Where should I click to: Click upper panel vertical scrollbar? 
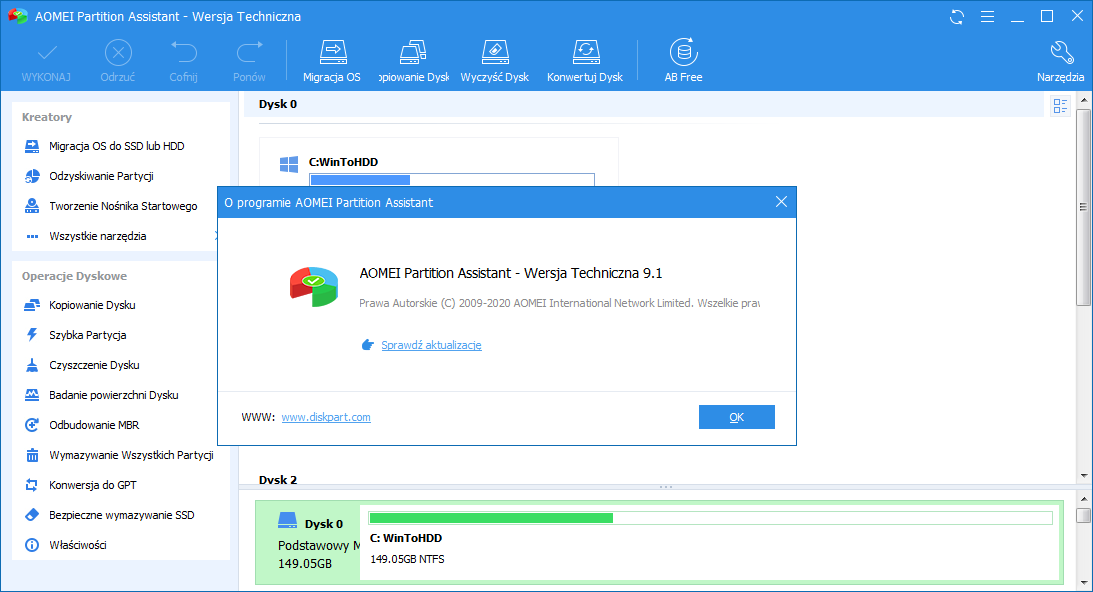pyautogui.click(x=1083, y=207)
